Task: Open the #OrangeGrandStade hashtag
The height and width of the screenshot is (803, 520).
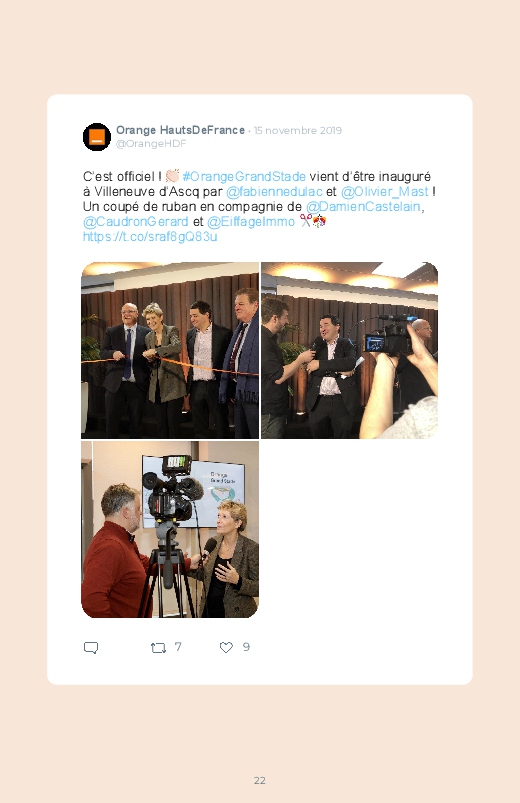Action: [244, 176]
